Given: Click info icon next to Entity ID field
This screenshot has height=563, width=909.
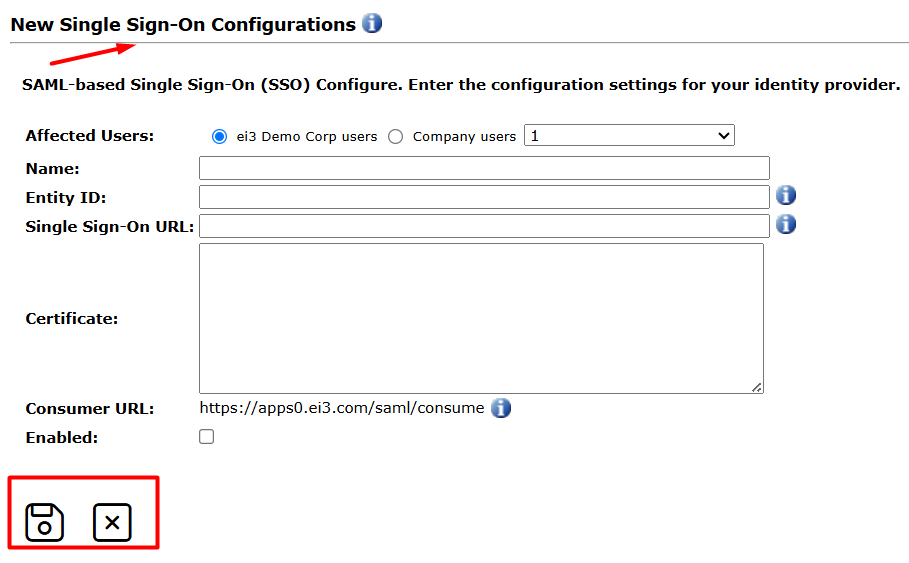Looking at the screenshot, I should [786, 195].
